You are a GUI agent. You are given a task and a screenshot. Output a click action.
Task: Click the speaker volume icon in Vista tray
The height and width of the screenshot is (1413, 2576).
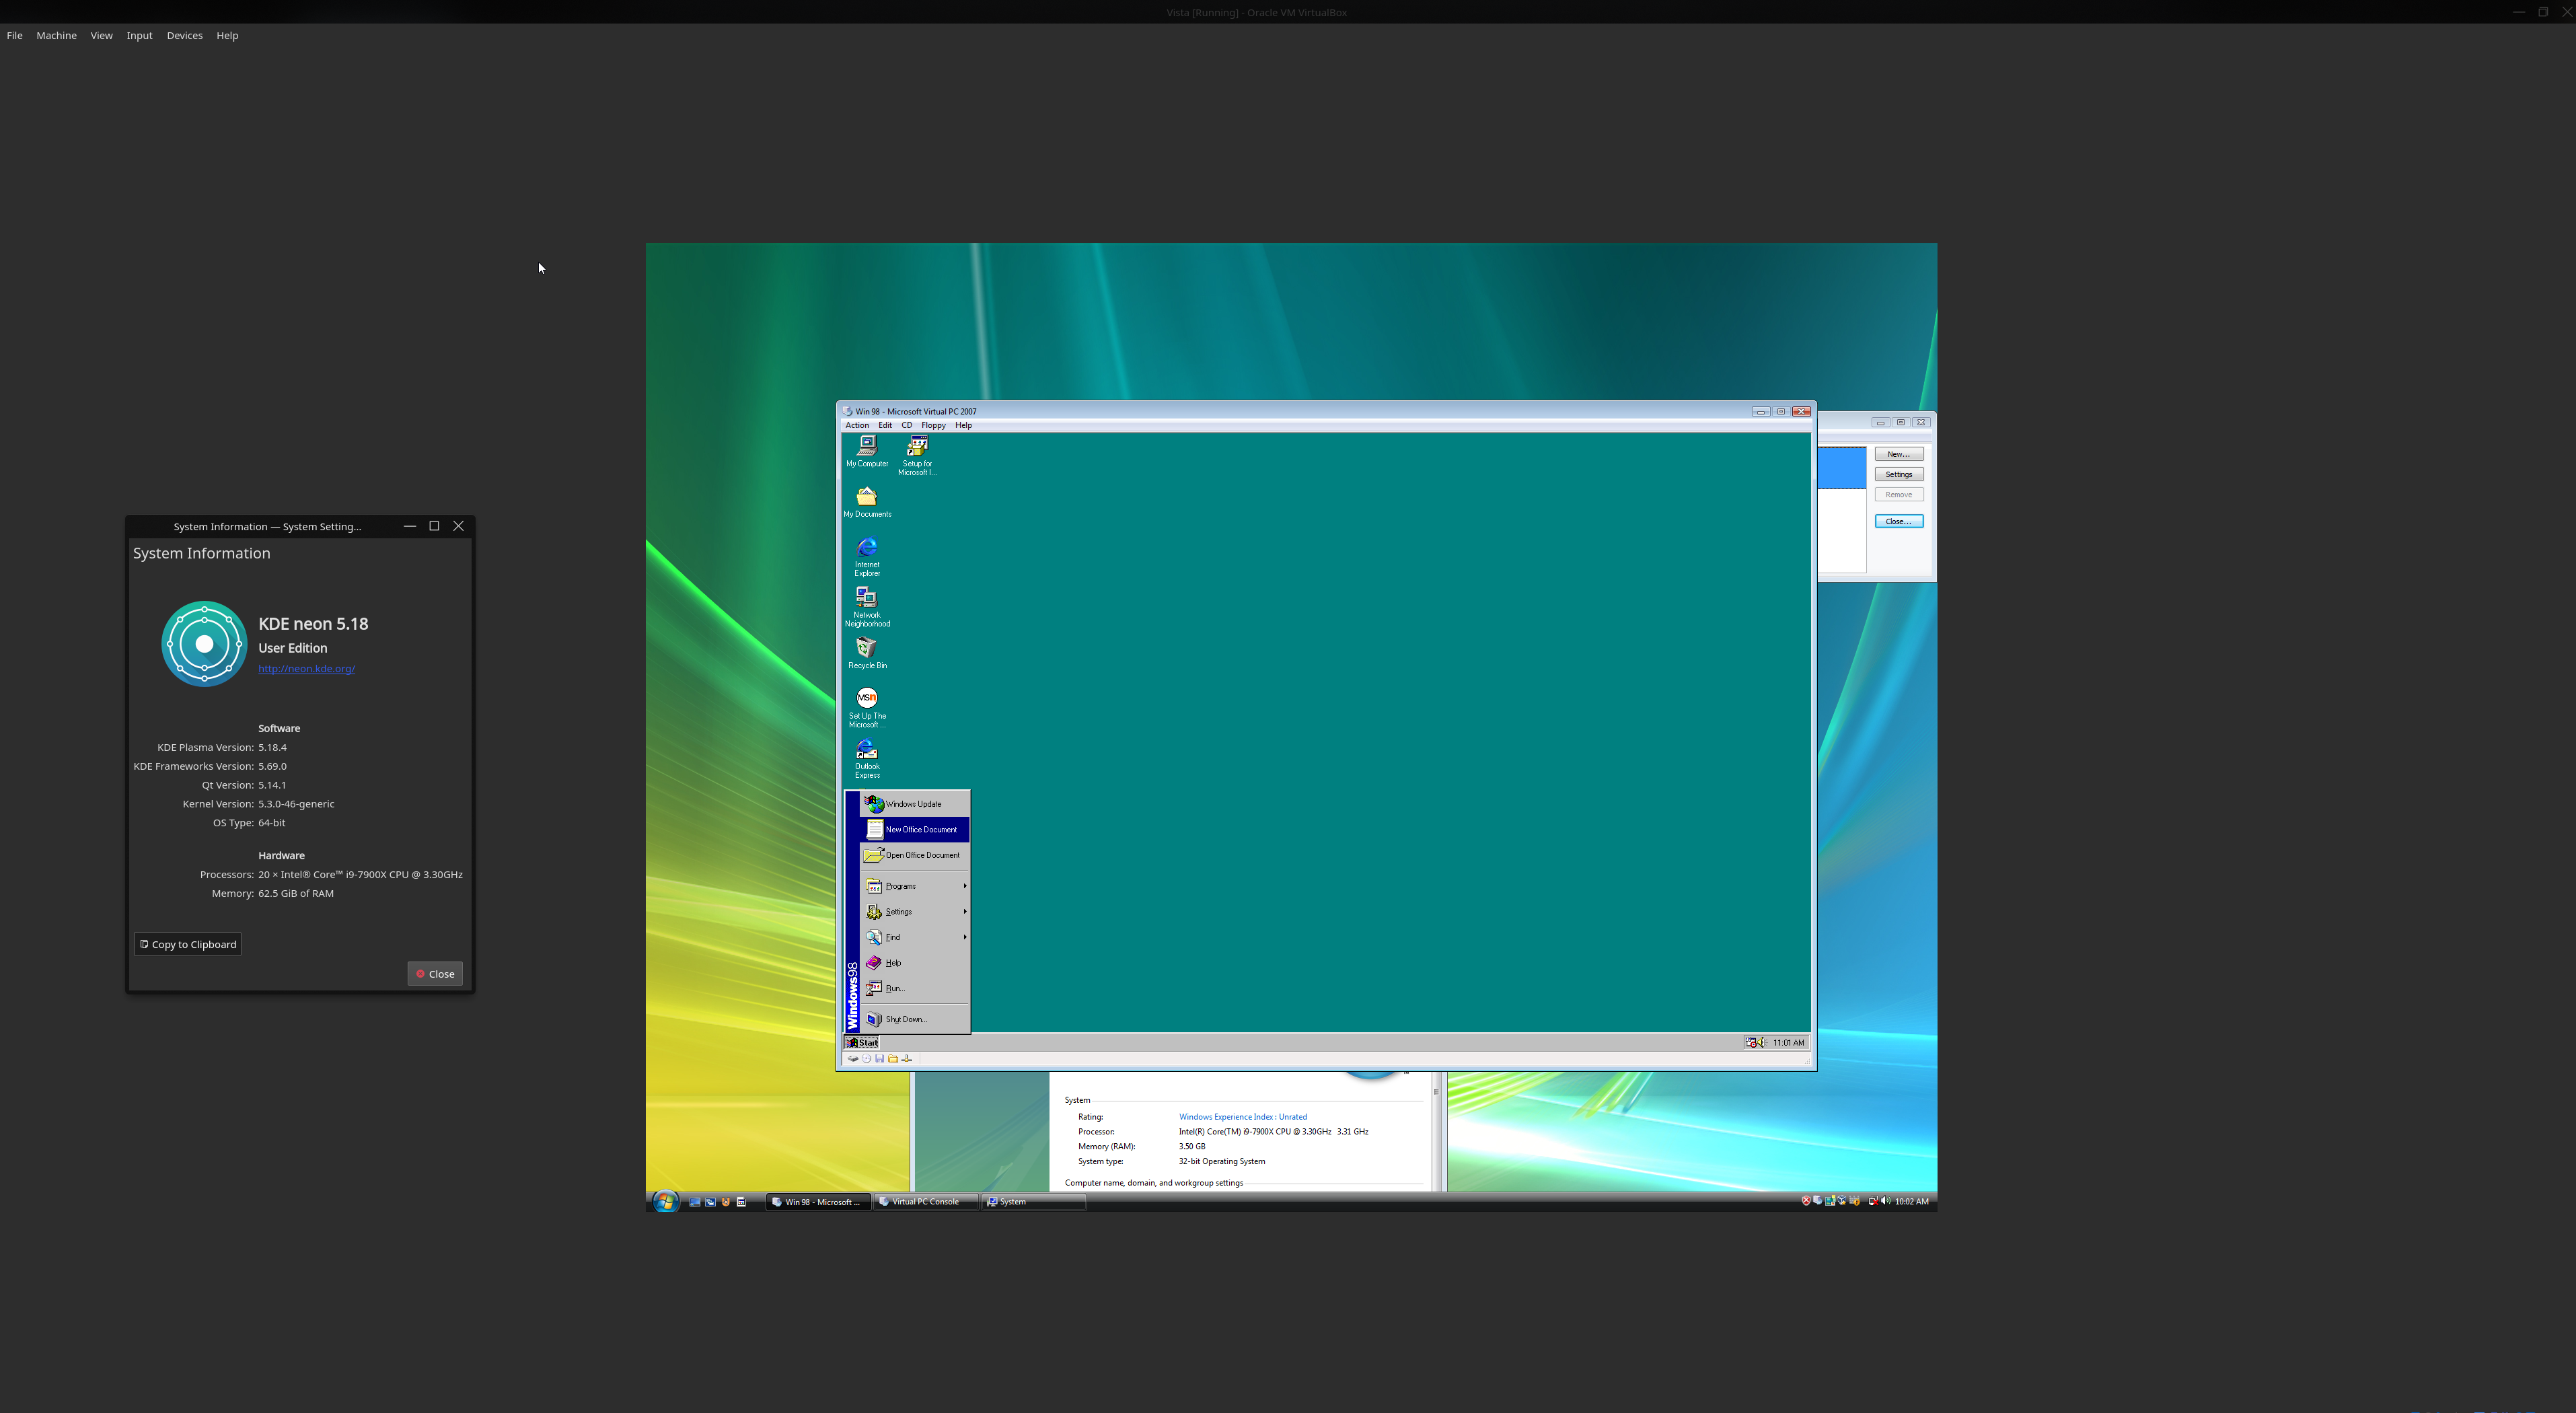(x=1886, y=1201)
